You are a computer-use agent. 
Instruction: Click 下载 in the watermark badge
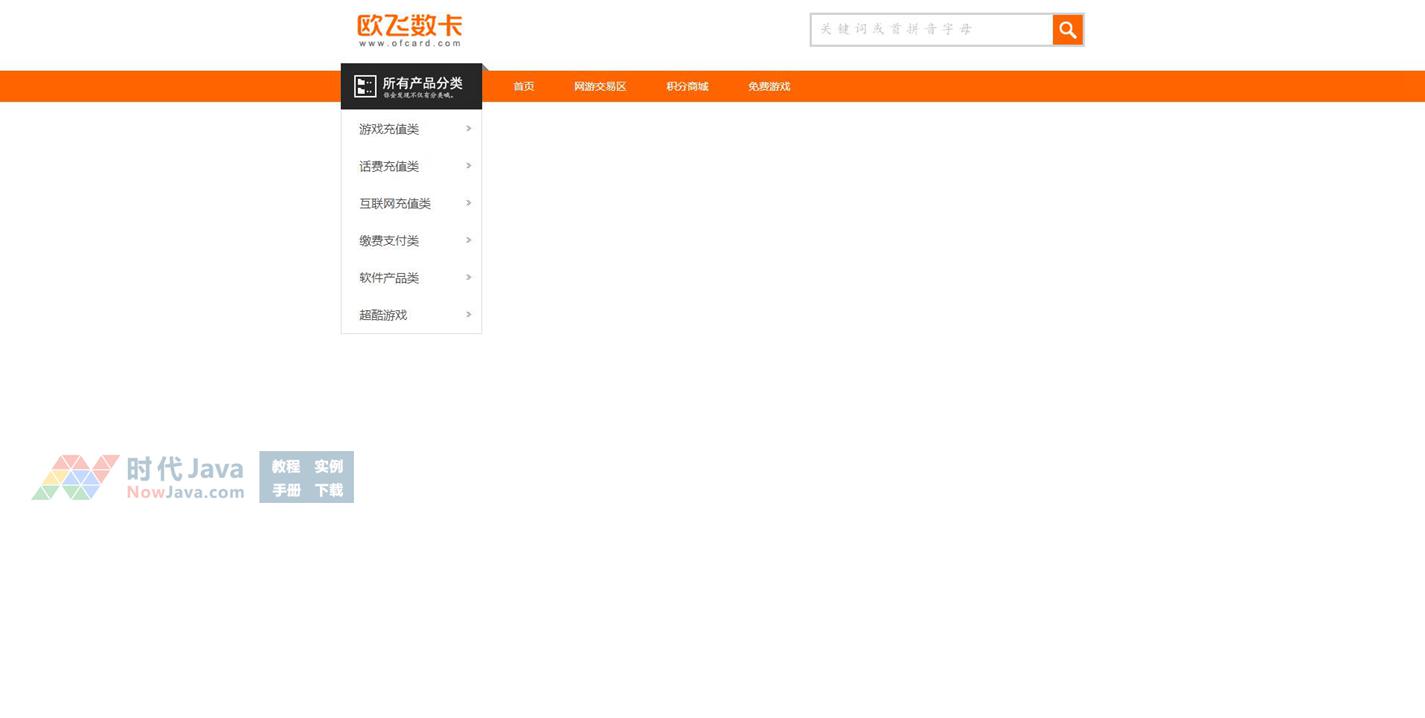click(x=328, y=490)
